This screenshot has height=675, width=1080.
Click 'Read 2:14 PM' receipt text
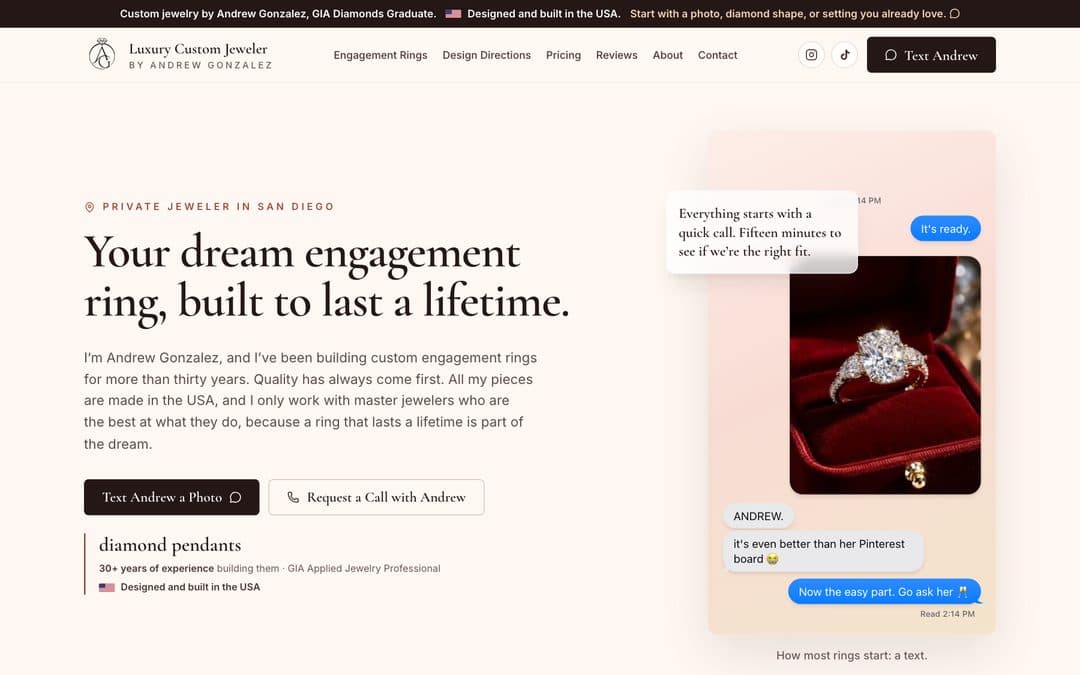[947, 614]
